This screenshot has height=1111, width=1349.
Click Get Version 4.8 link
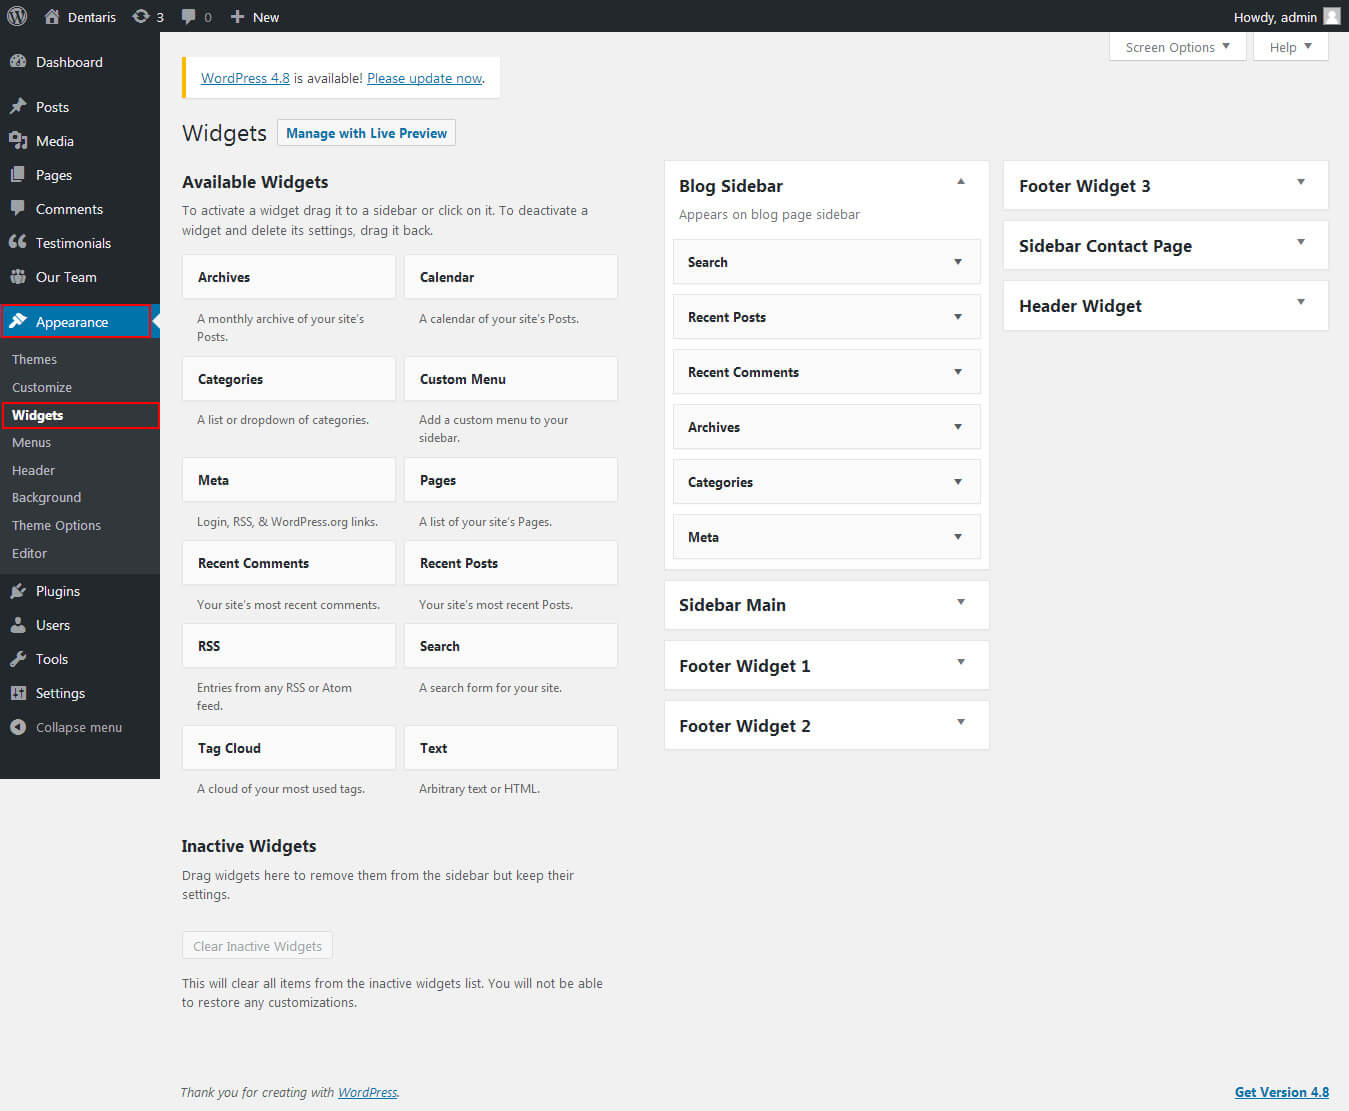tap(1282, 1092)
